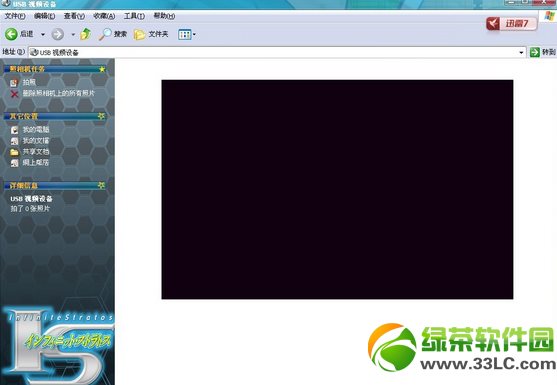Viewport: 557px width, 385px height.
Task: Expand the address bar dropdown
Action: (521, 53)
